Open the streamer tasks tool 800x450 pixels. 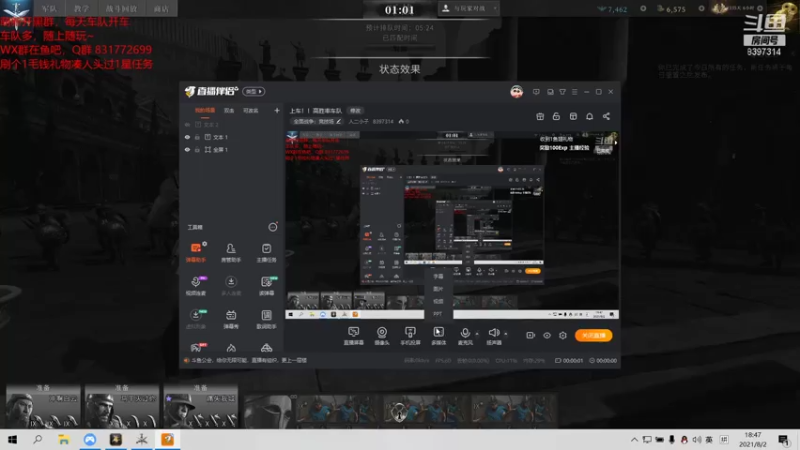[x=266, y=252]
